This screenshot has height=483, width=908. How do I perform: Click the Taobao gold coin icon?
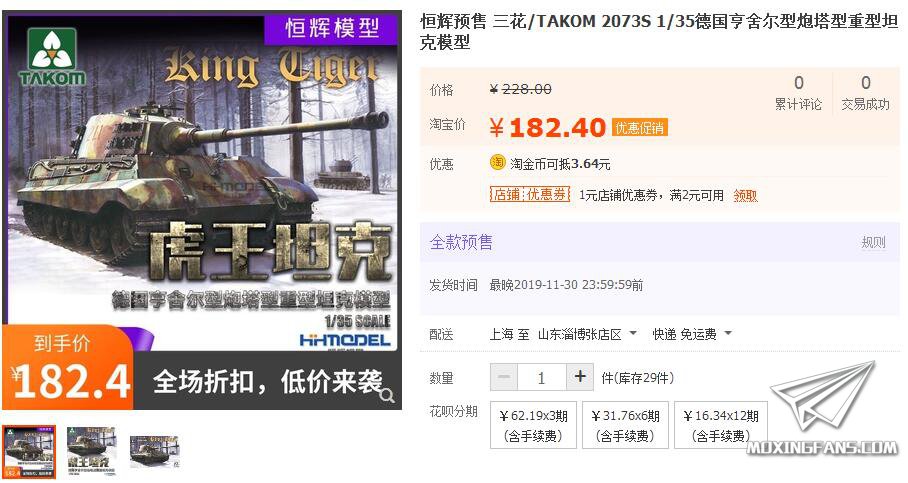coord(497,163)
